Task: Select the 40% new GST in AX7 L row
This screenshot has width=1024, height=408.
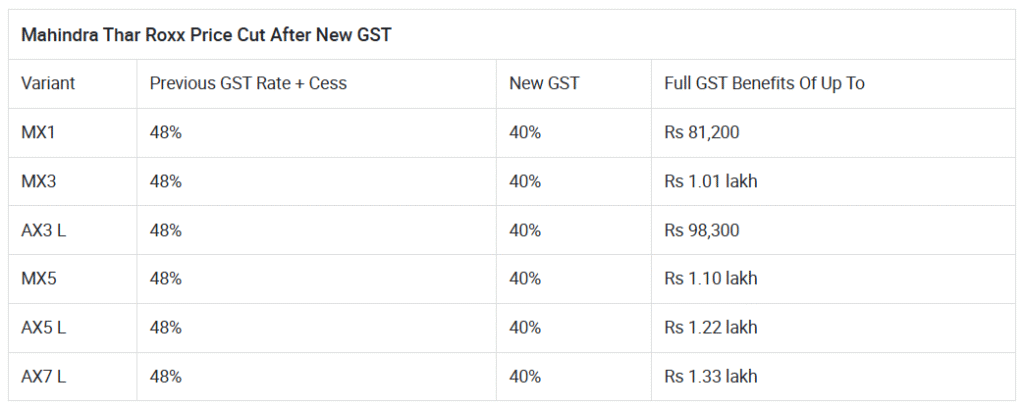Action: coord(525,377)
